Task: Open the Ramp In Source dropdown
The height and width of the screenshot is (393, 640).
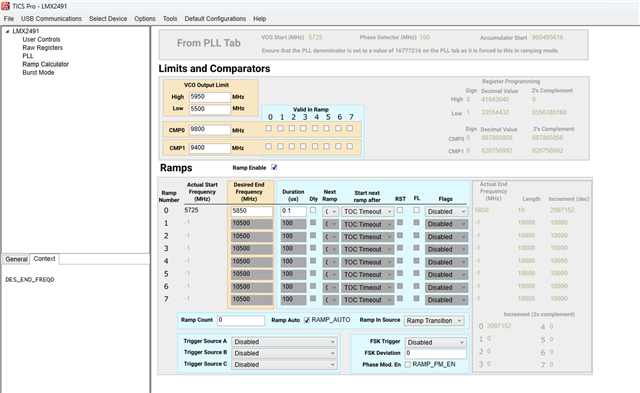Action: [434, 321]
